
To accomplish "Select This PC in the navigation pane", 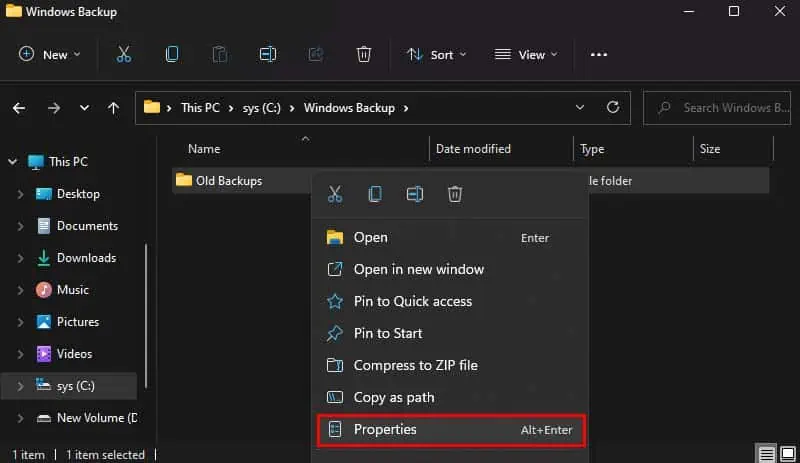I will [68, 162].
